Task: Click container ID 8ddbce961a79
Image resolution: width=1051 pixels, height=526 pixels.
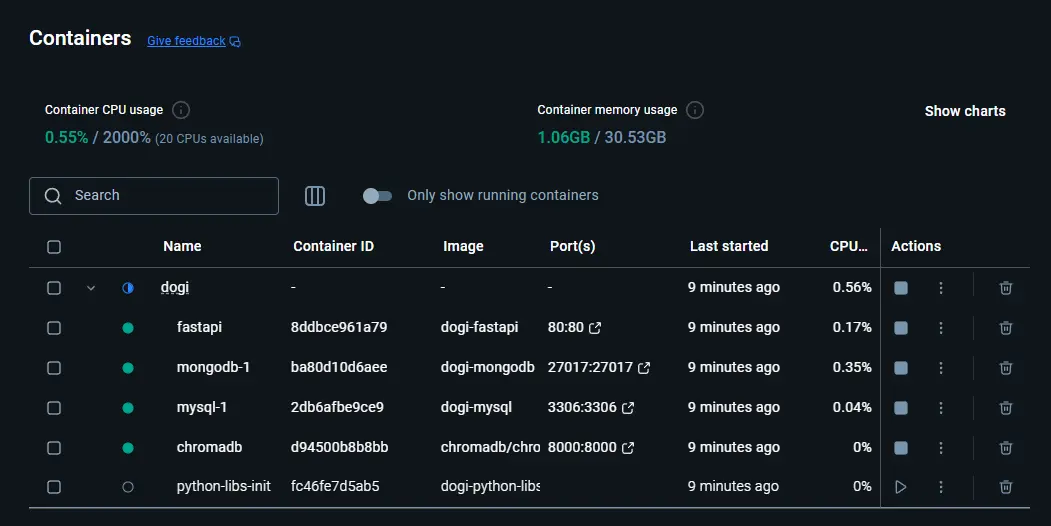Action: 338,327
